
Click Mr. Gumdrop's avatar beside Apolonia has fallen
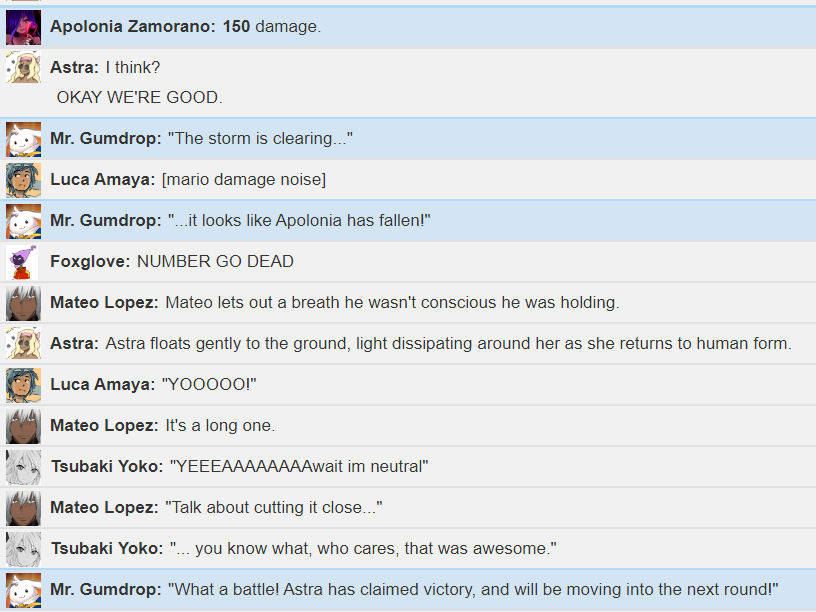[x=23, y=221]
